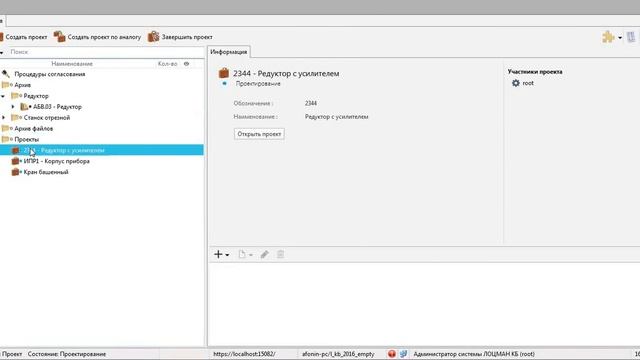Open the dropdown arrow beside the puzzle icon

point(620,38)
